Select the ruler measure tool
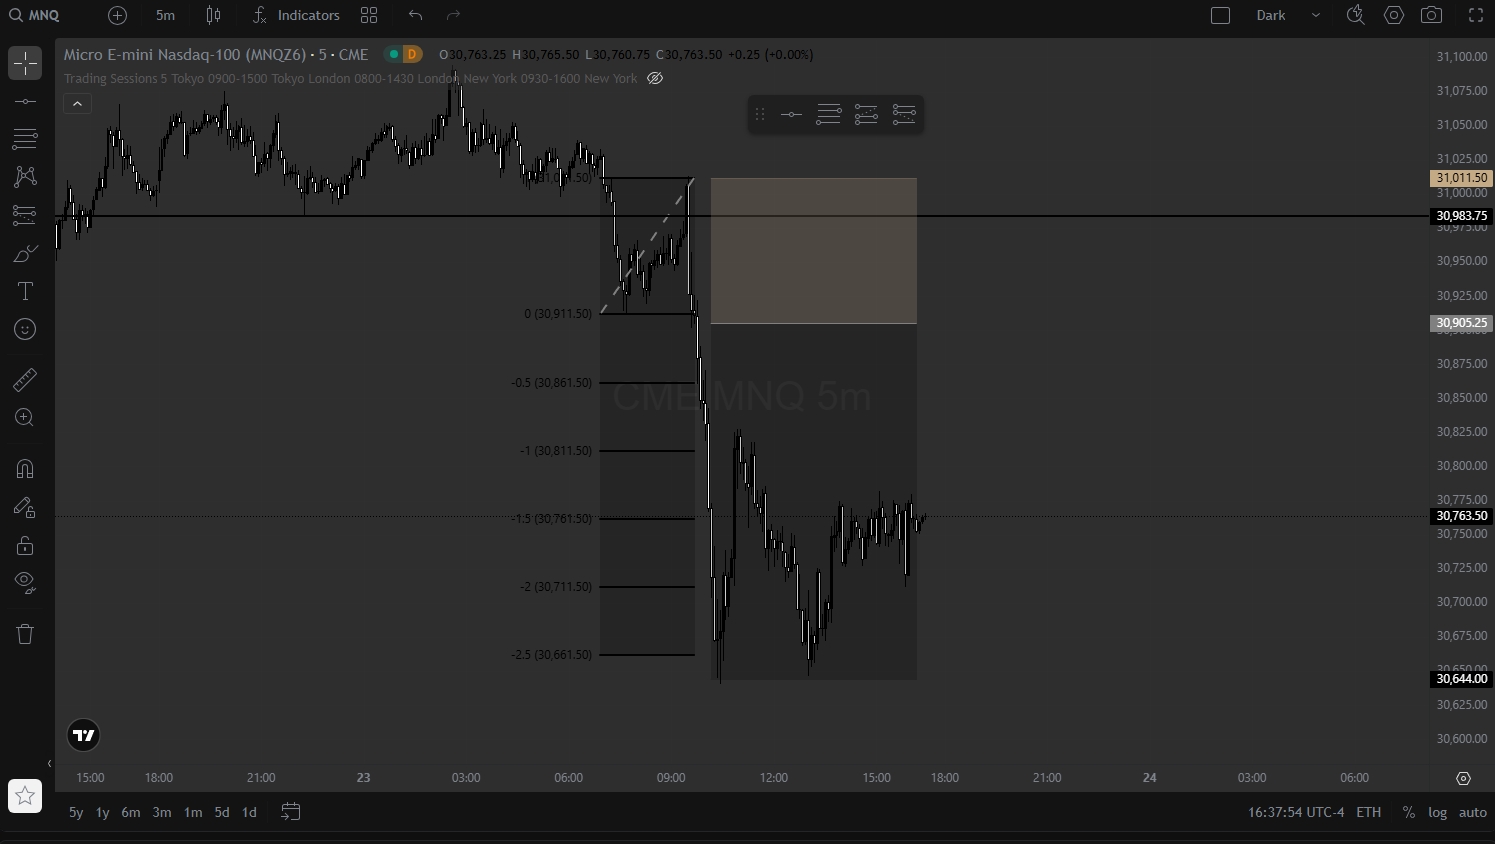The height and width of the screenshot is (844, 1495). pos(25,380)
